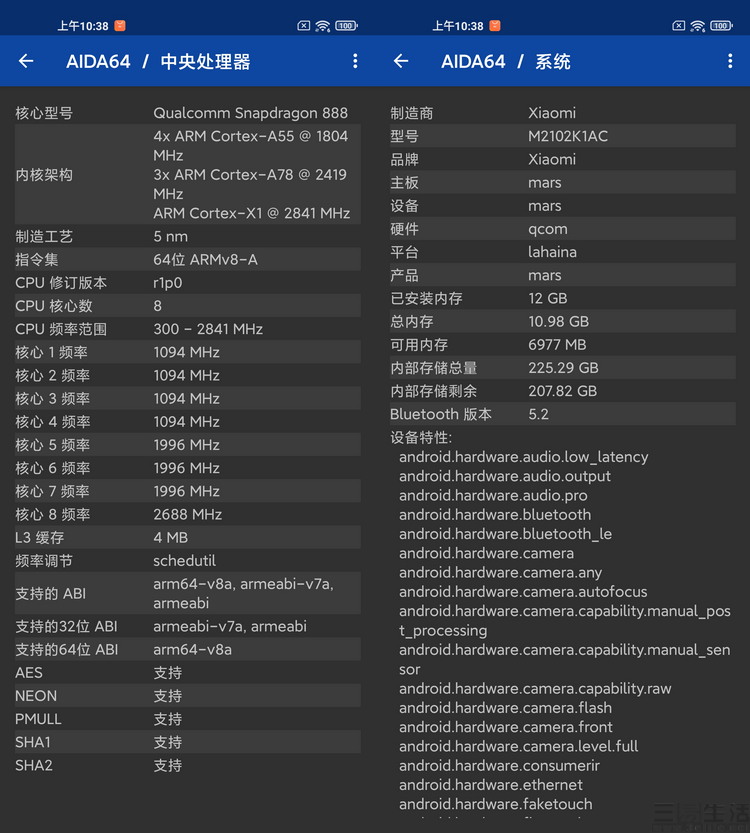Screen dimensions: 750x833
Task: Select the NEON row
Action: (x=188, y=695)
